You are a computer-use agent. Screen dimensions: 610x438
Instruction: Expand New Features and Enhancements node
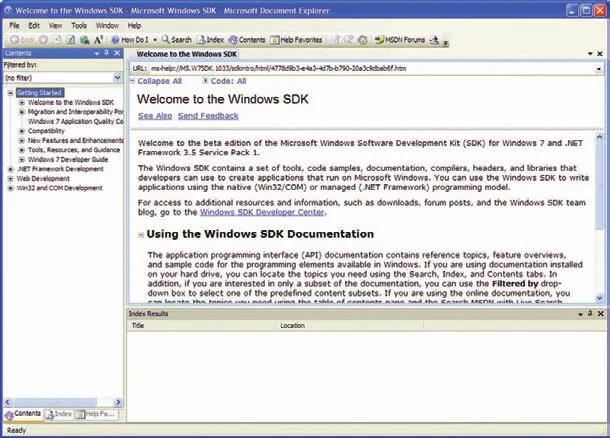22,140
